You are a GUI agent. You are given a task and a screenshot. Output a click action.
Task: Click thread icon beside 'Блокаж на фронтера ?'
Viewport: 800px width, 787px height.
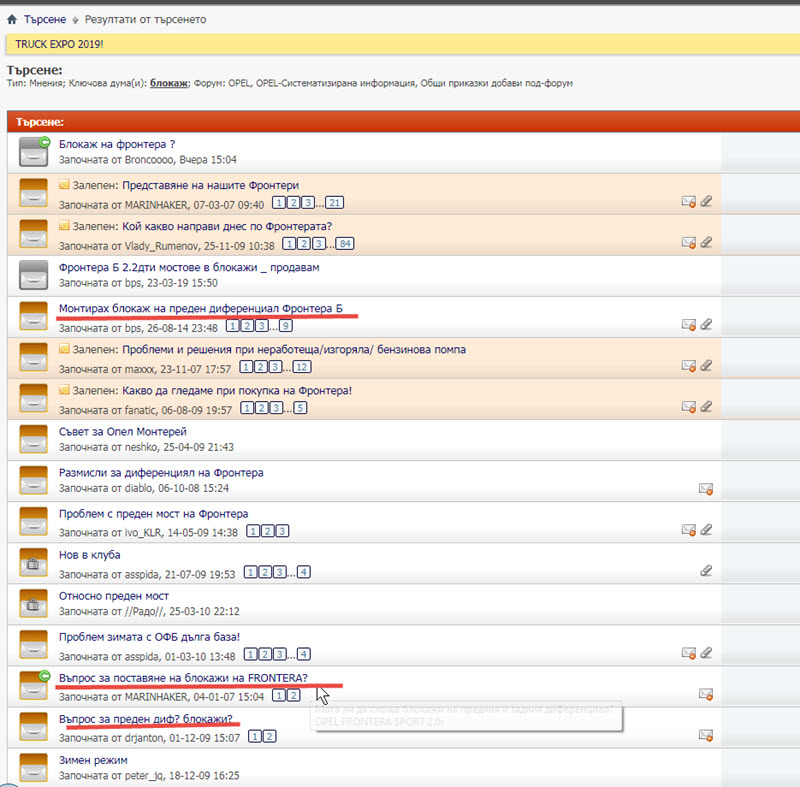(34, 152)
